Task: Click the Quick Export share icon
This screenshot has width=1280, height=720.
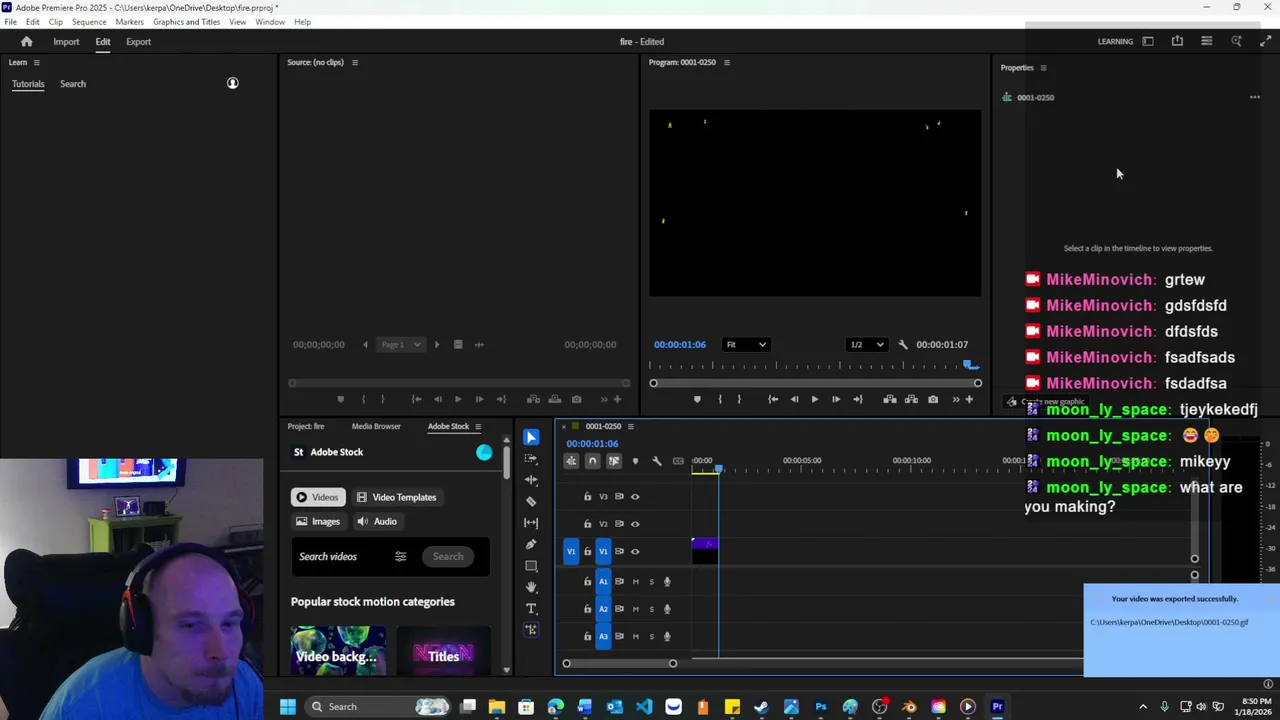Action: 1177,41
